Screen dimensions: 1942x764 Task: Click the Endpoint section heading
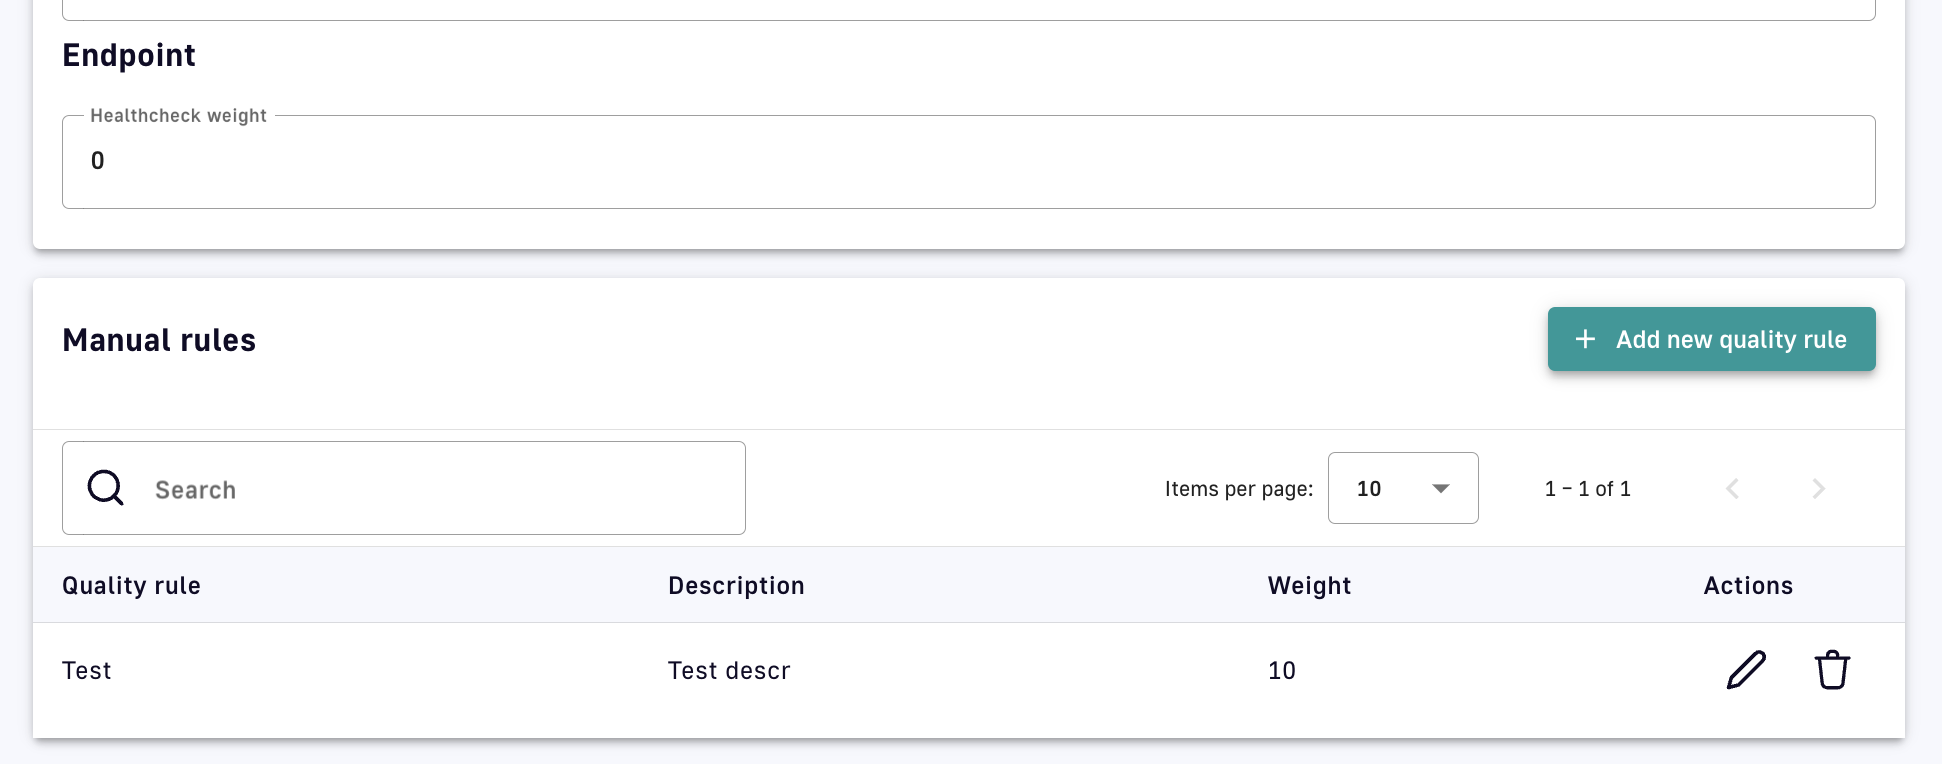click(129, 55)
